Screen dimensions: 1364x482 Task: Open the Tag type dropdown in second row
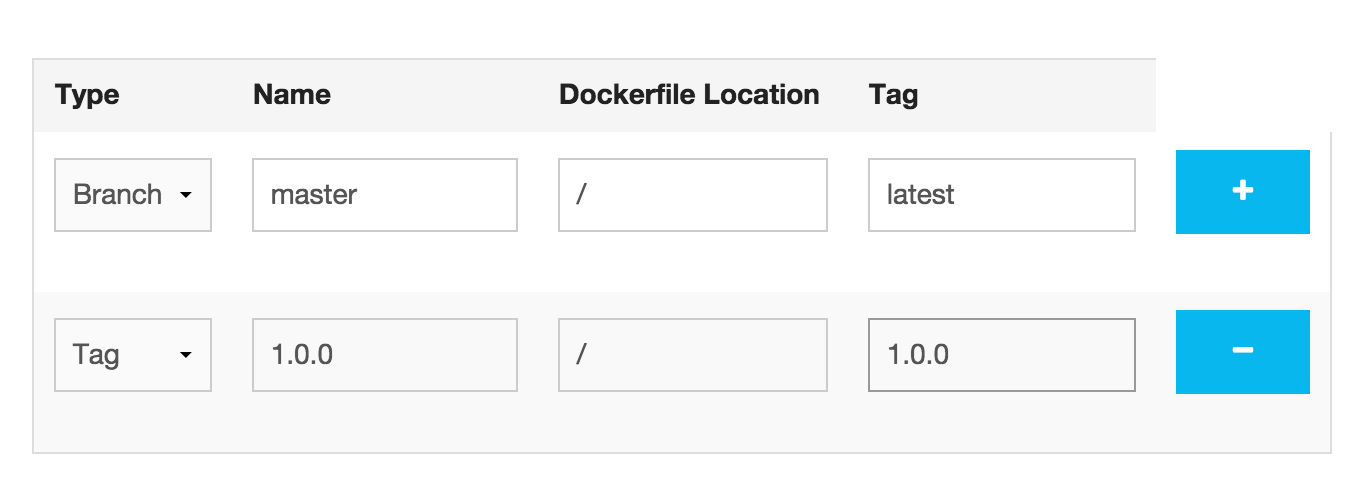(133, 355)
